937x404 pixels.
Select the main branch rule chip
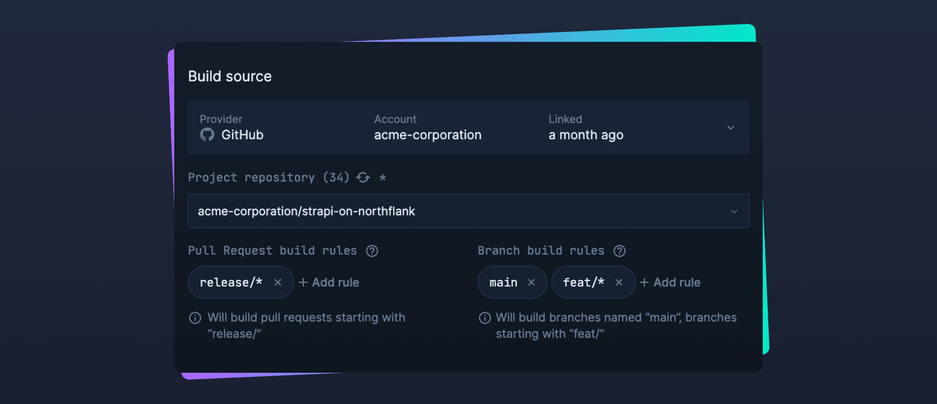point(512,282)
